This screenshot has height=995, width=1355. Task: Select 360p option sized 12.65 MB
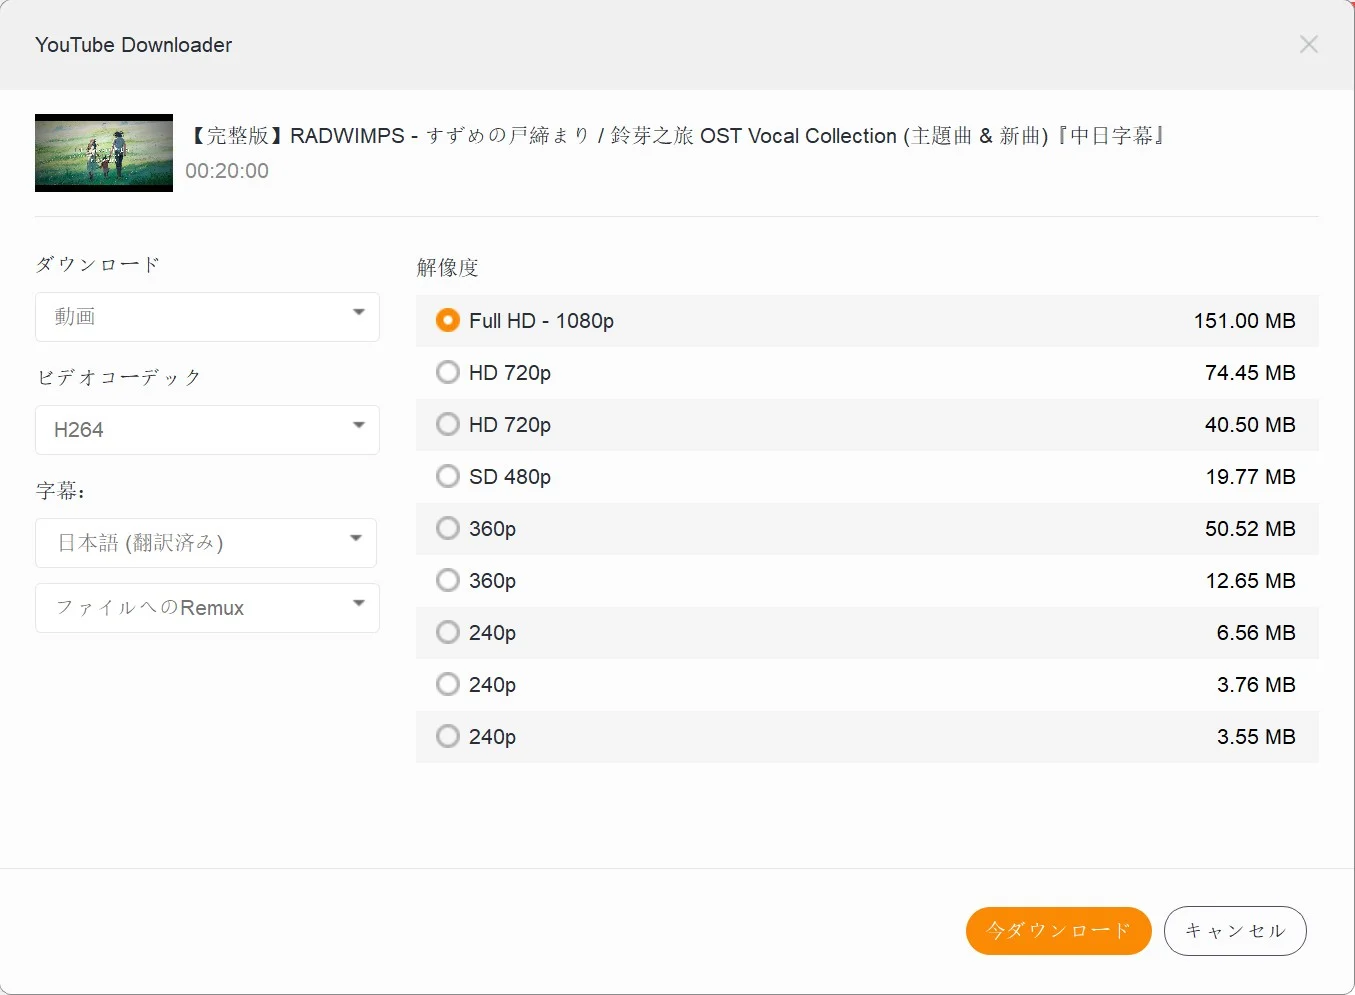click(x=448, y=580)
